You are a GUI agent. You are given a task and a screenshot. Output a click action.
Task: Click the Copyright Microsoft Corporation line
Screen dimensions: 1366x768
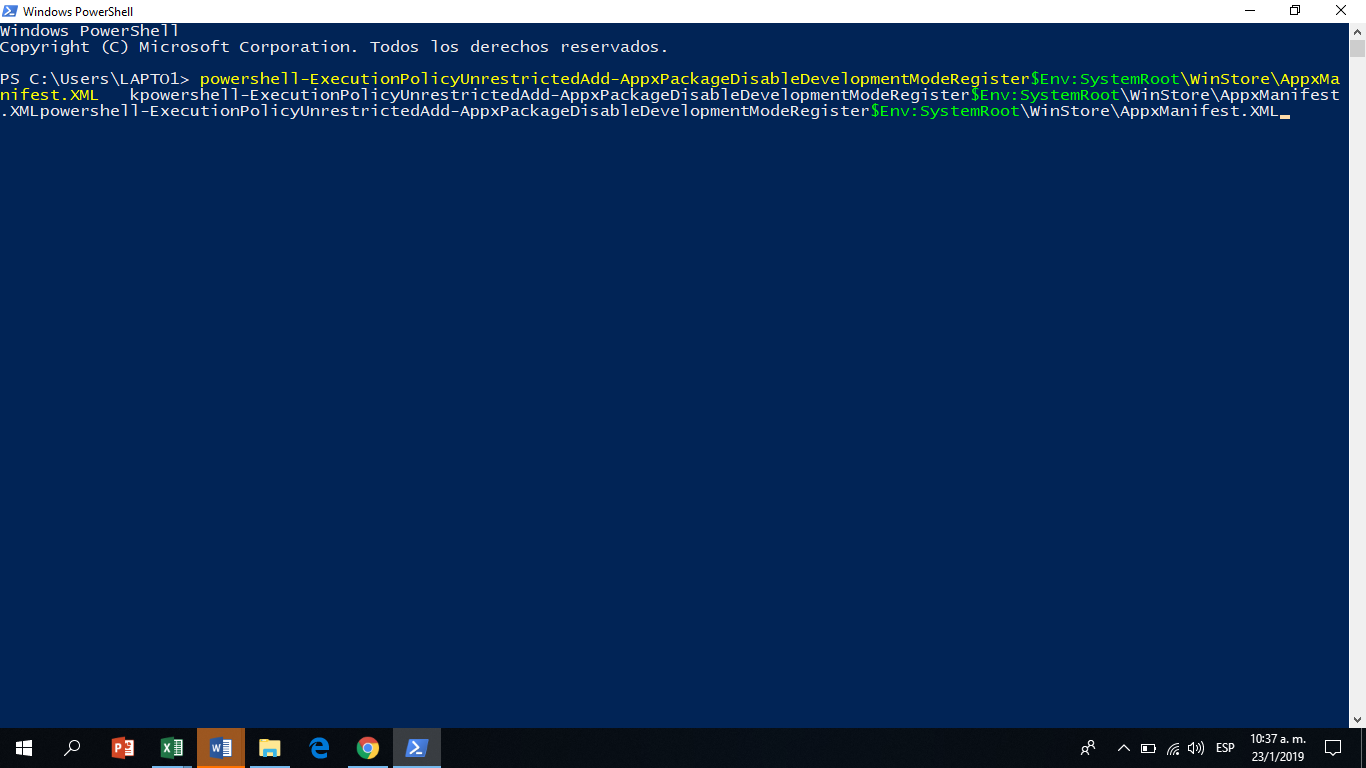point(334,47)
